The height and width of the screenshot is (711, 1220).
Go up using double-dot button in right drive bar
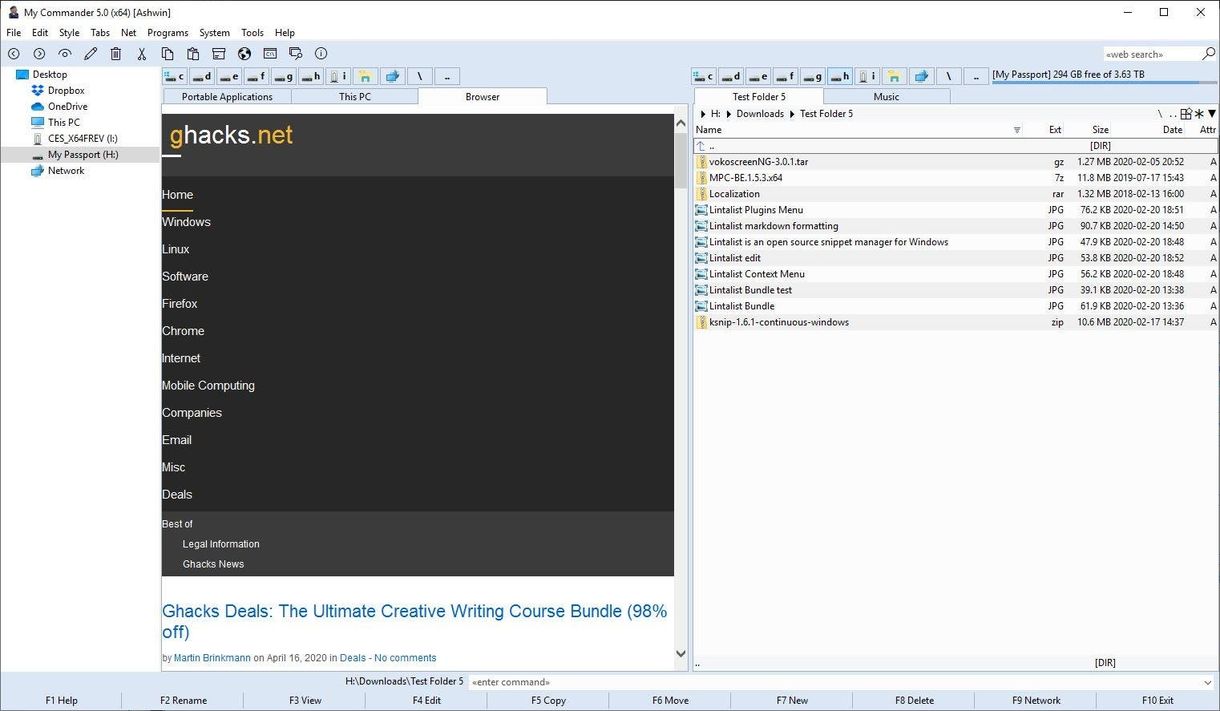click(x=976, y=76)
